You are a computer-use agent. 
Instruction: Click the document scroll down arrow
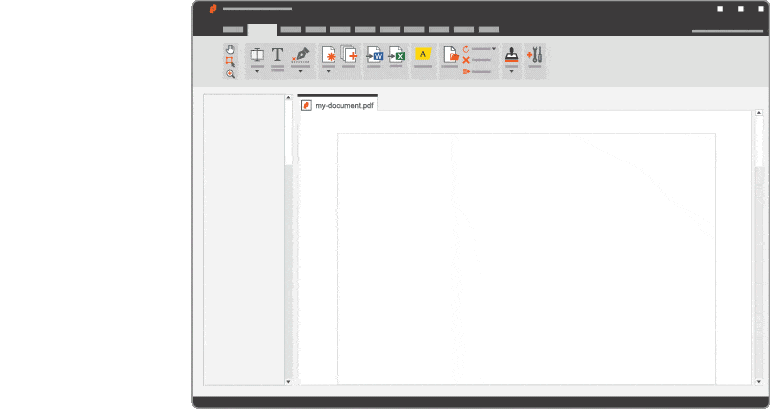pyautogui.click(x=759, y=382)
